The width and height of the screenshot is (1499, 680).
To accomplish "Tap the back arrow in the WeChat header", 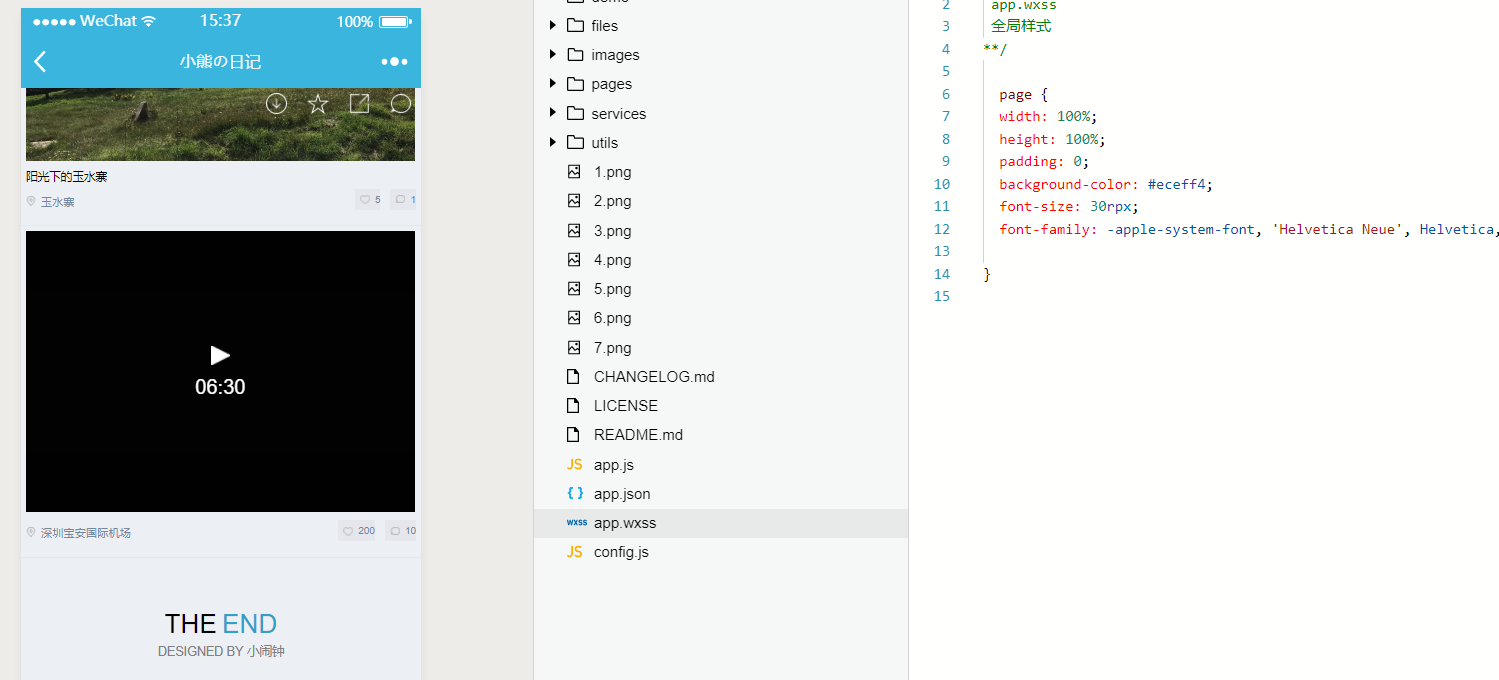I will [x=40, y=62].
